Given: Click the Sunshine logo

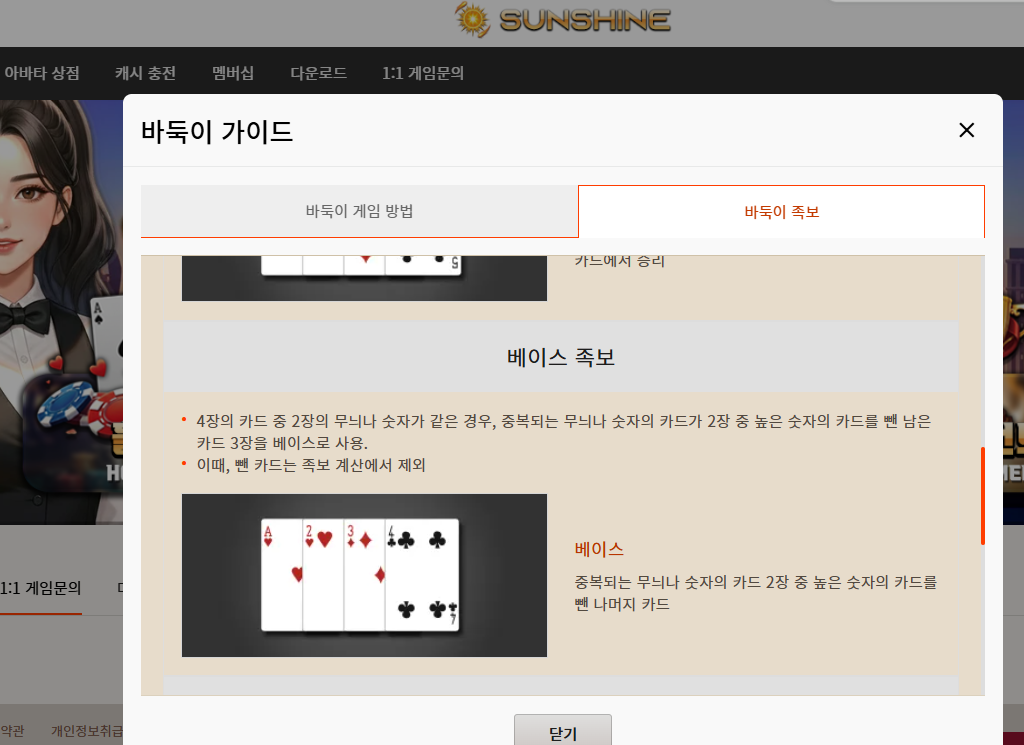Looking at the screenshot, I should click(563, 20).
